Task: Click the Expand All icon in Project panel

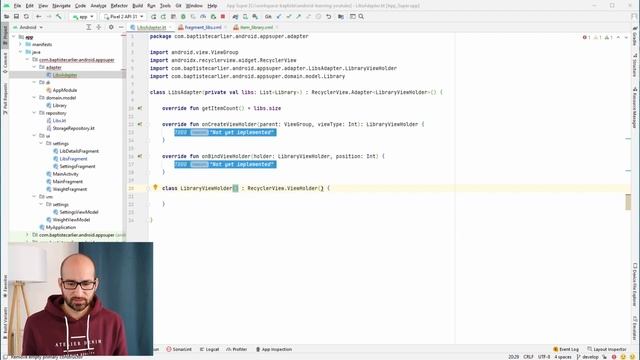Action: 89,27
